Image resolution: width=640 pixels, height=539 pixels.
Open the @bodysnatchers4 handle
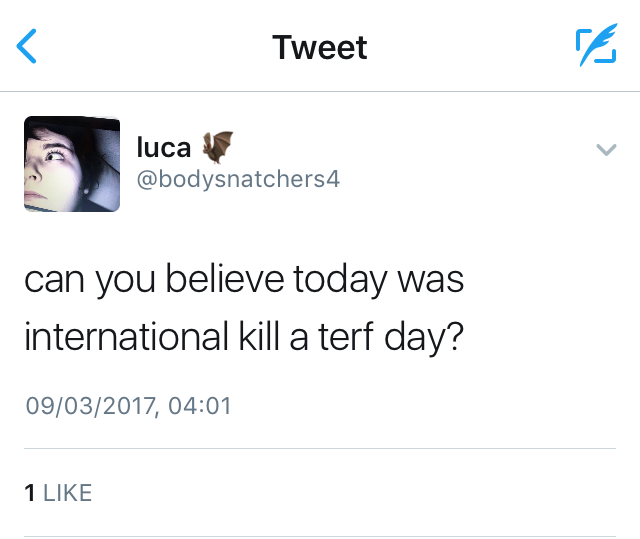coord(238,181)
